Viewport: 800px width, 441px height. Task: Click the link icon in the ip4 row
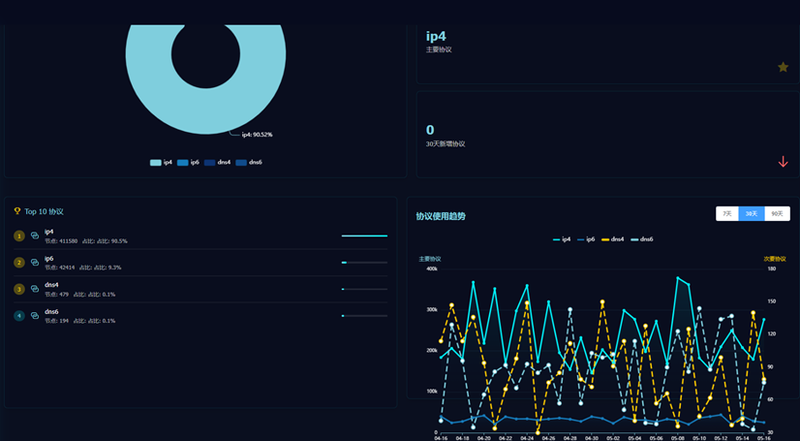[35, 236]
